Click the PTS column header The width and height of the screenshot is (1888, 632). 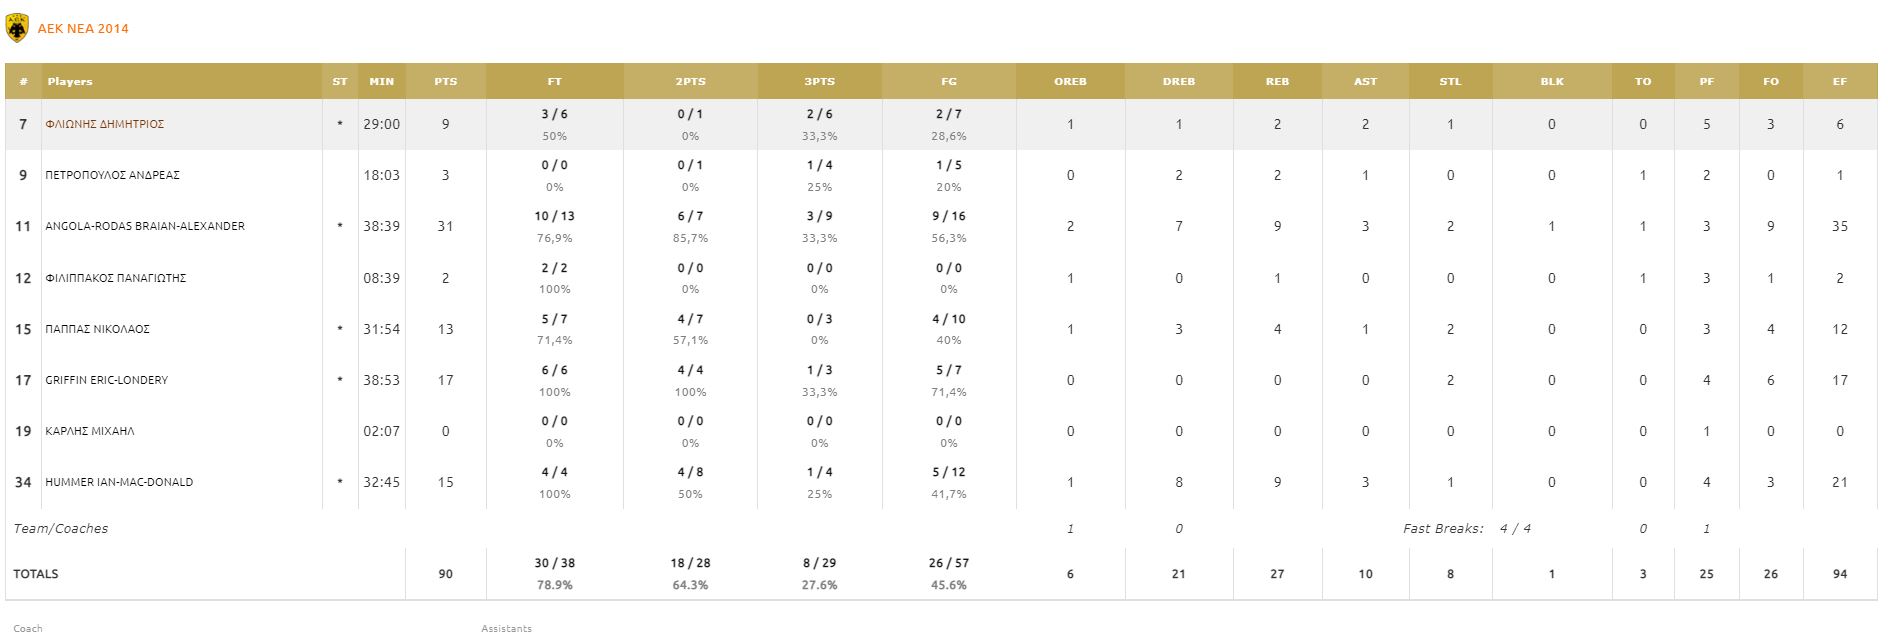pyautogui.click(x=446, y=81)
